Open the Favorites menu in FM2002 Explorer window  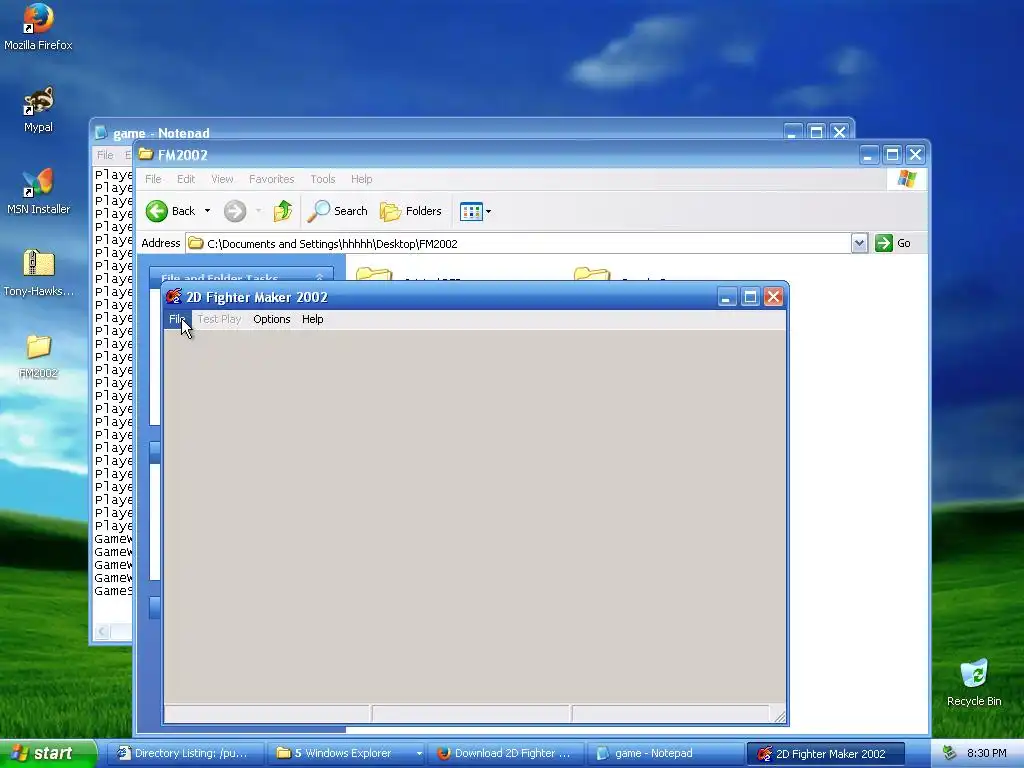pyautogui.click(x=271, y=179)
